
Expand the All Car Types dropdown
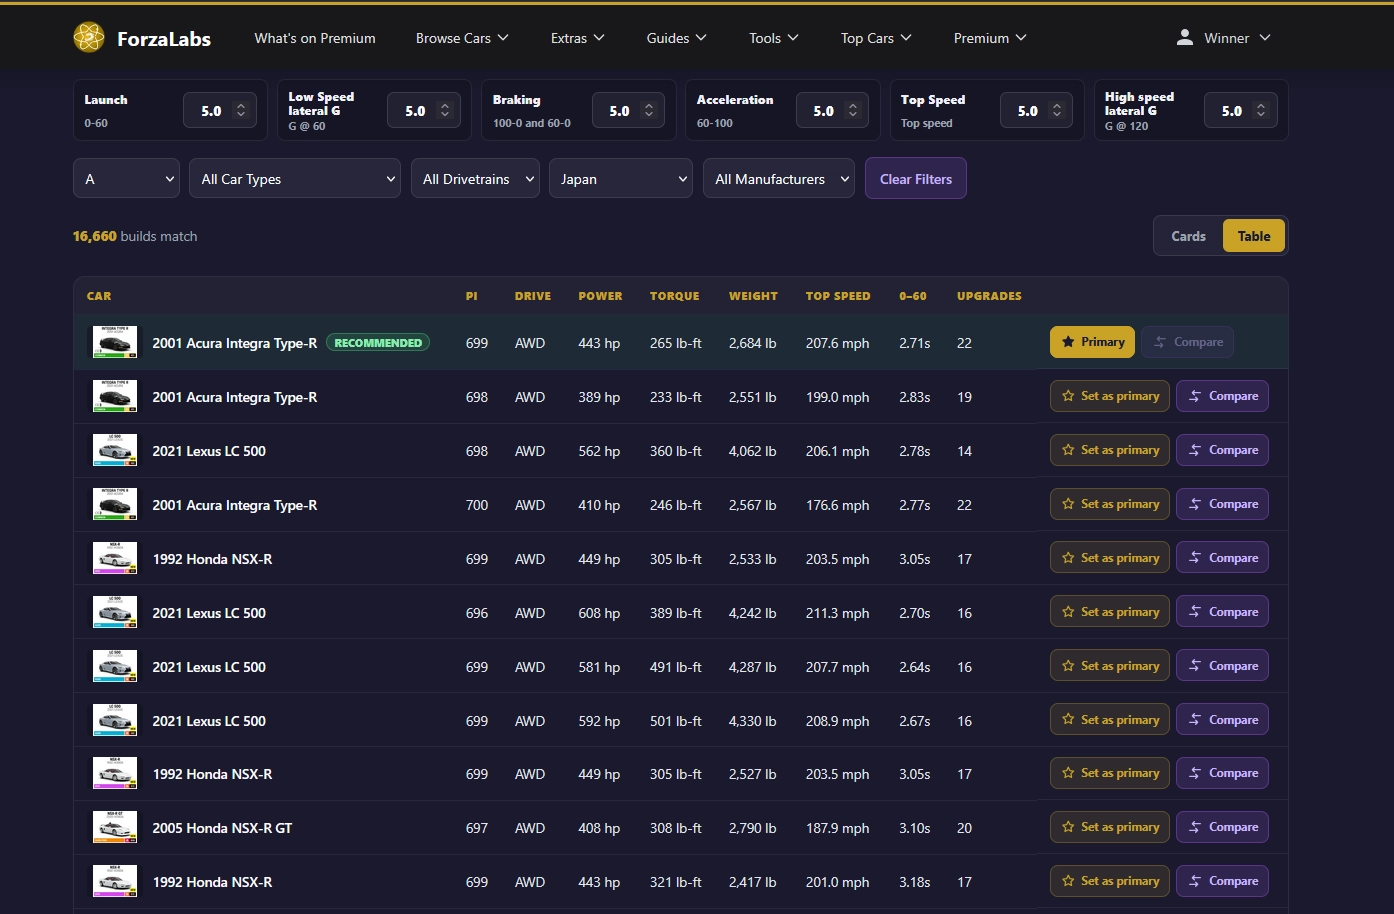coord(295,179)
